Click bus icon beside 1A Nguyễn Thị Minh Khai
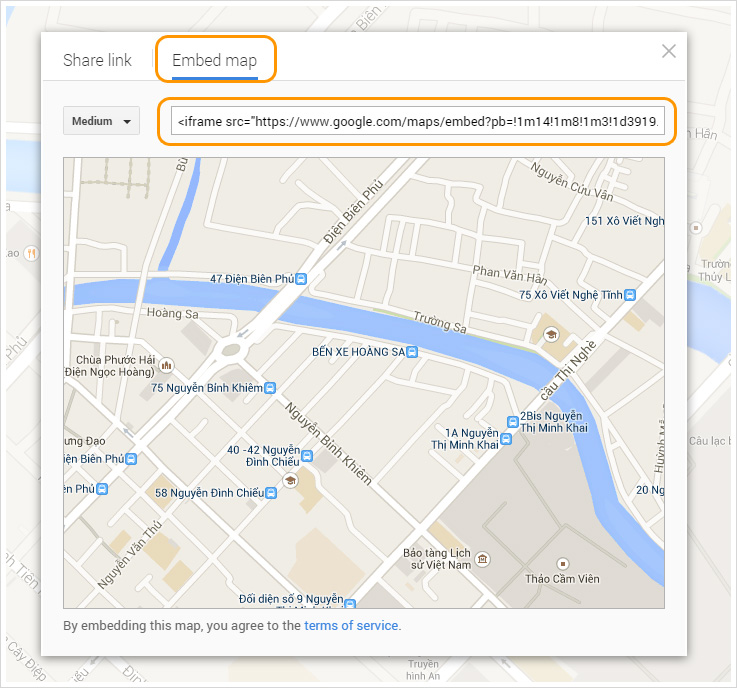Viewport: 737px width, 688px height. coord(506,439)
